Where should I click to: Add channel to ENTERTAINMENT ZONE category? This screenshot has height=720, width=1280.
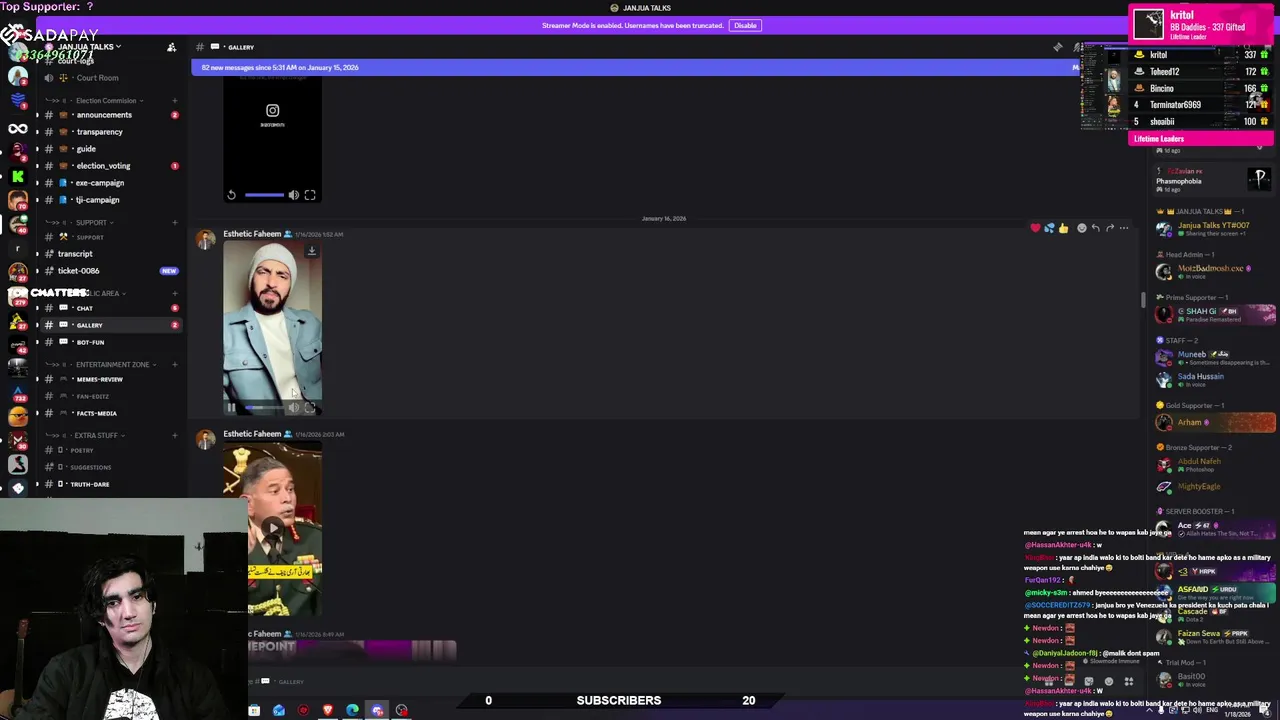point(174,364)
